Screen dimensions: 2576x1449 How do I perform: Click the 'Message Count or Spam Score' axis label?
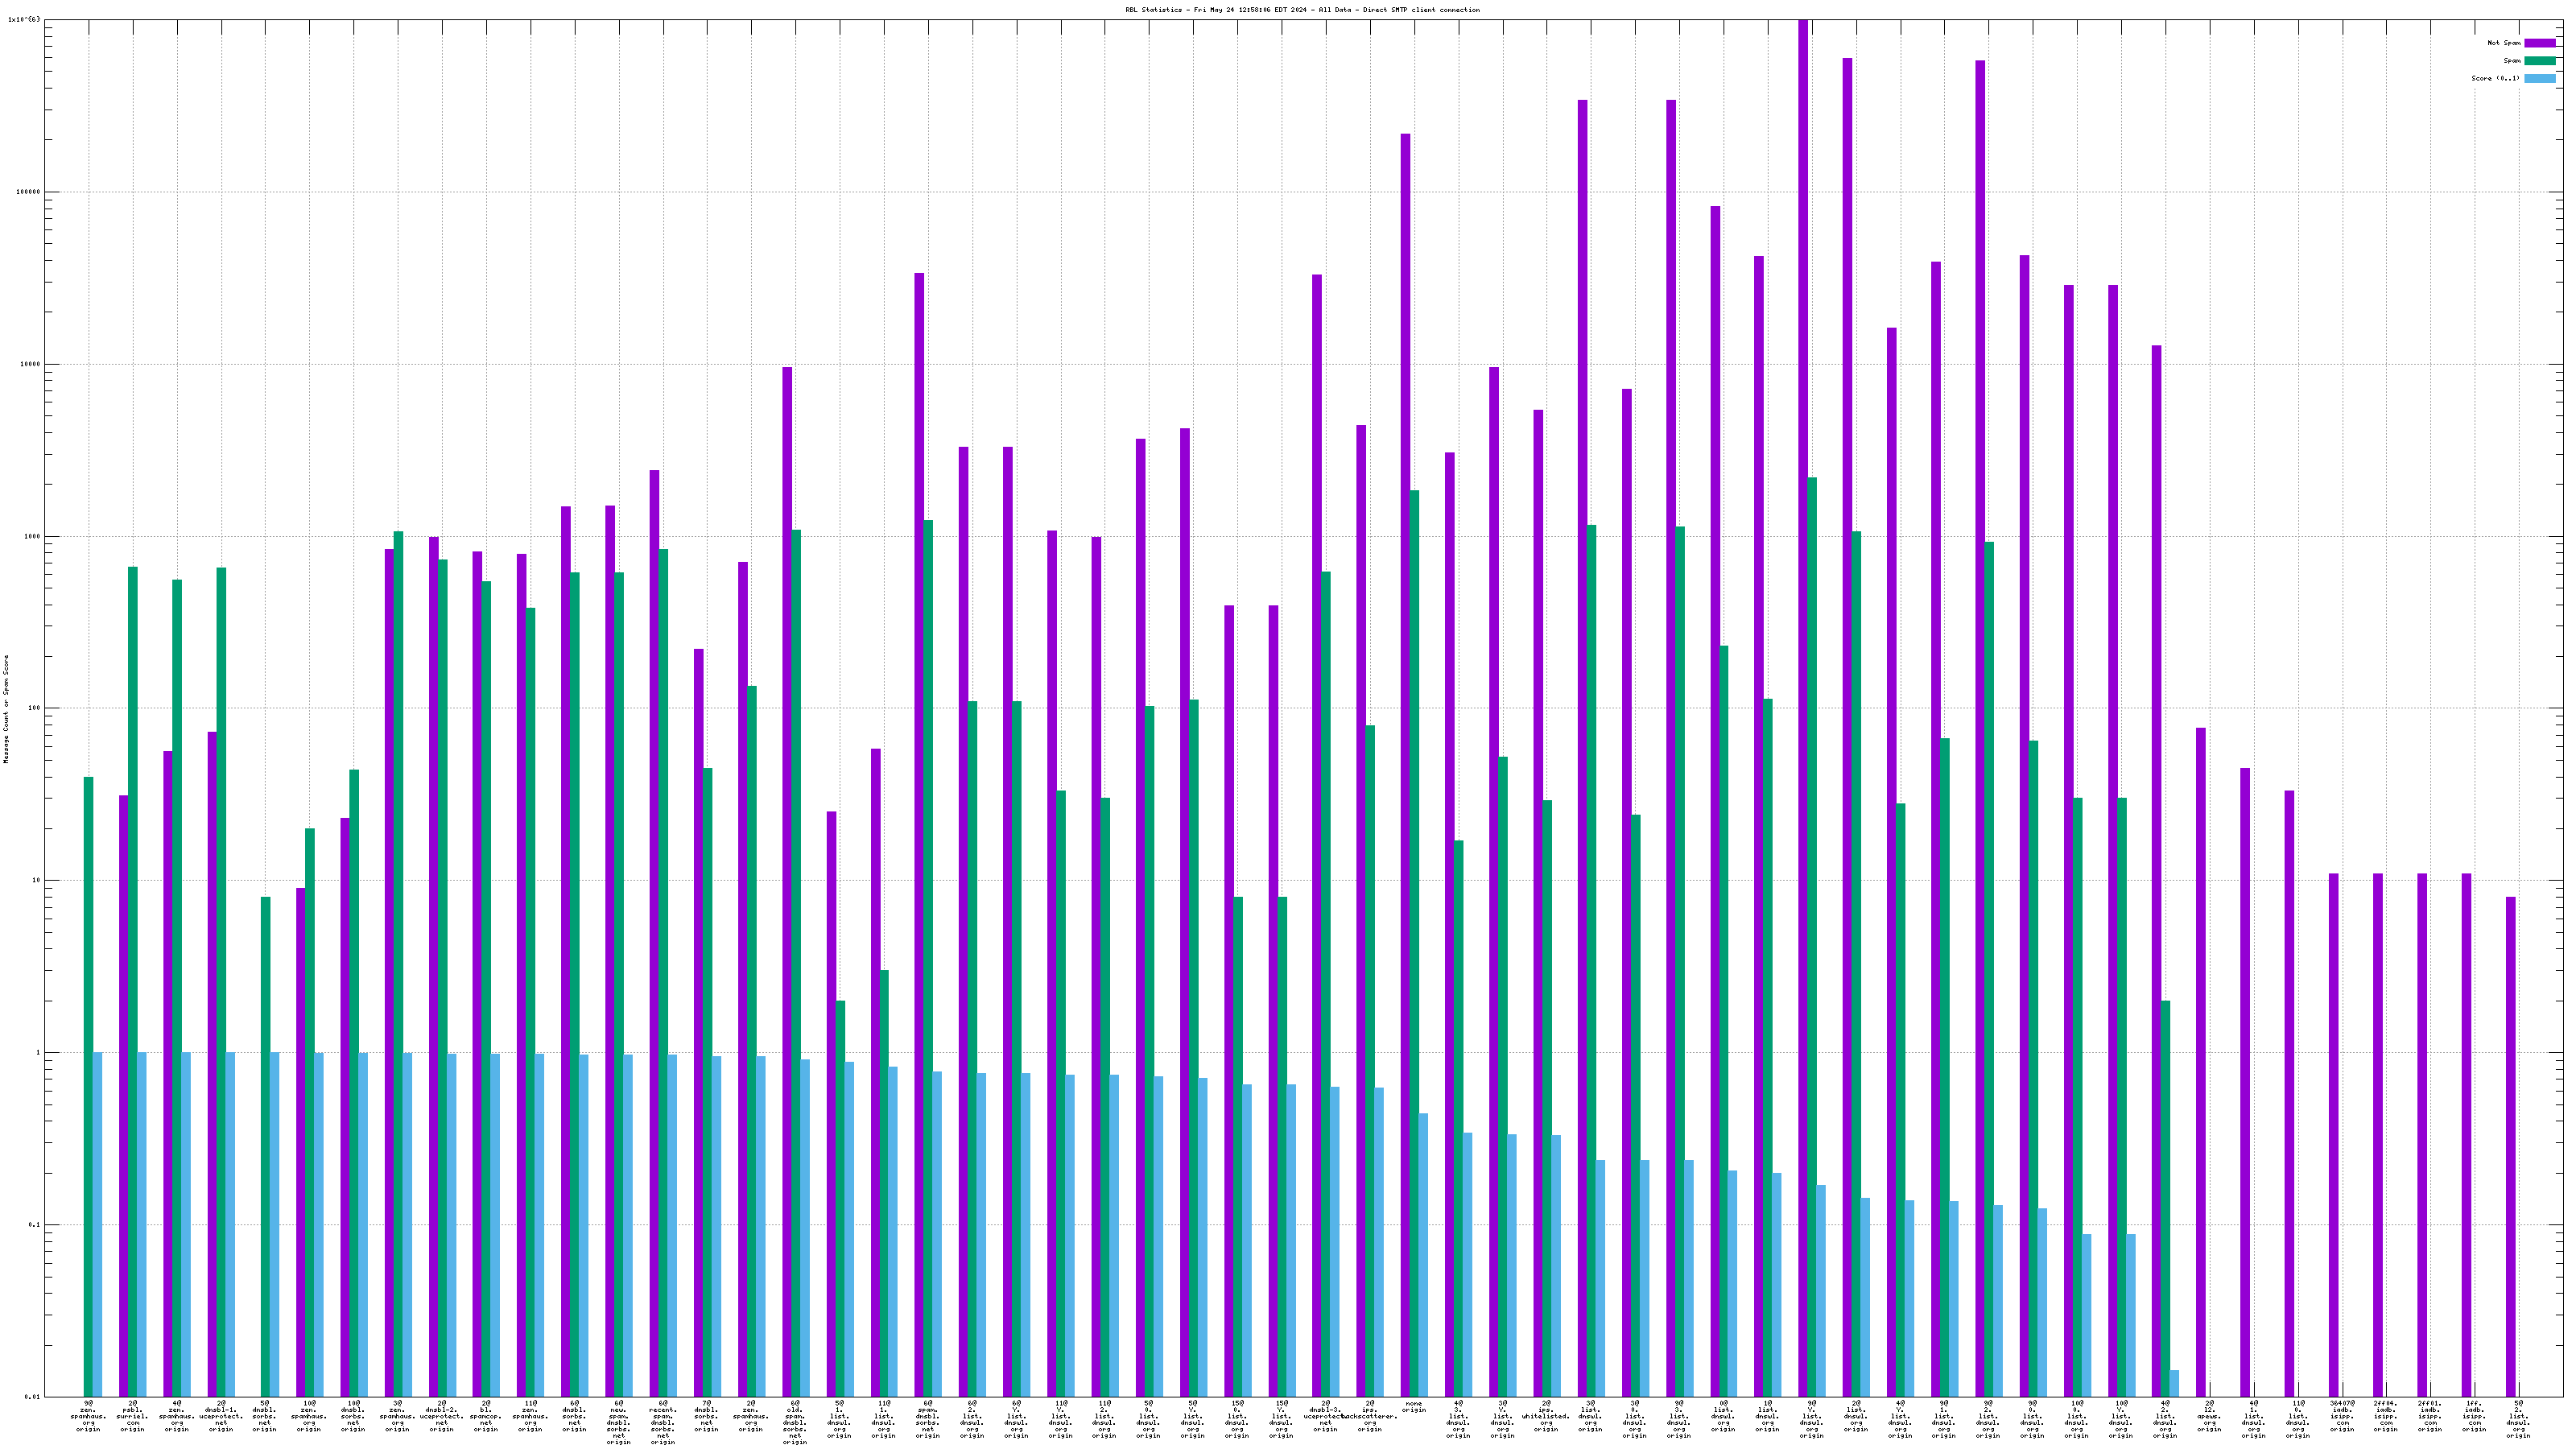pyautogui.click(x=6, y=709)
